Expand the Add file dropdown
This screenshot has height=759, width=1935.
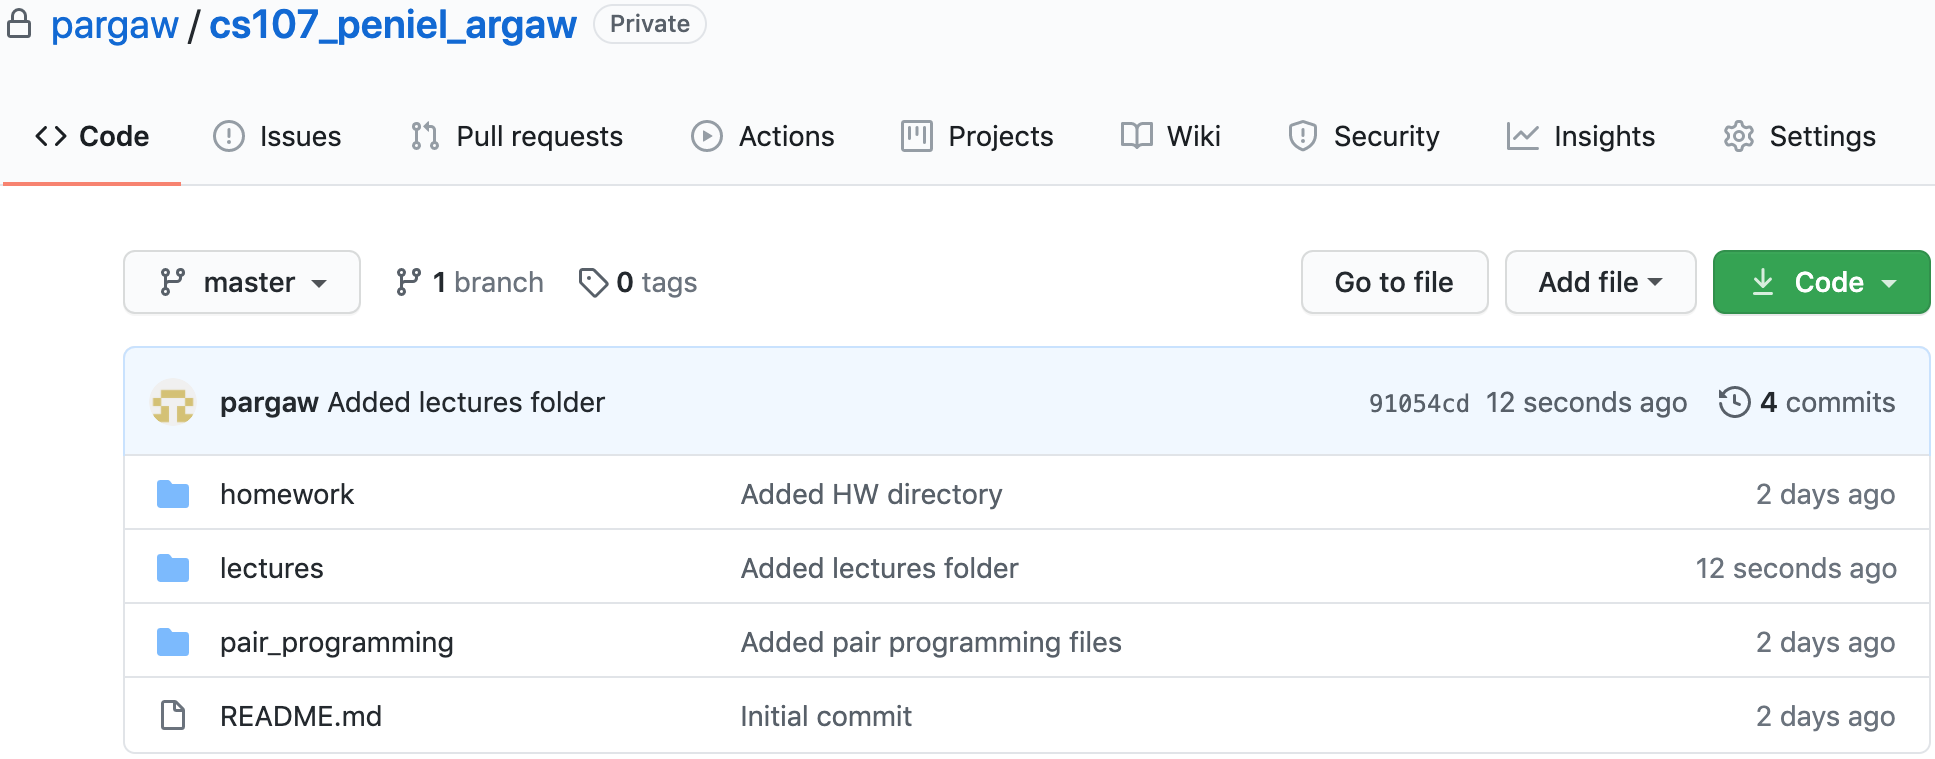click(1600, 282)
